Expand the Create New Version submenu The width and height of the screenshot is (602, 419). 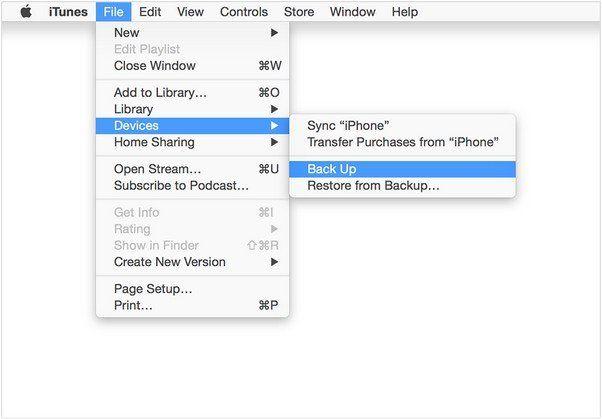(x=192, y=262)
